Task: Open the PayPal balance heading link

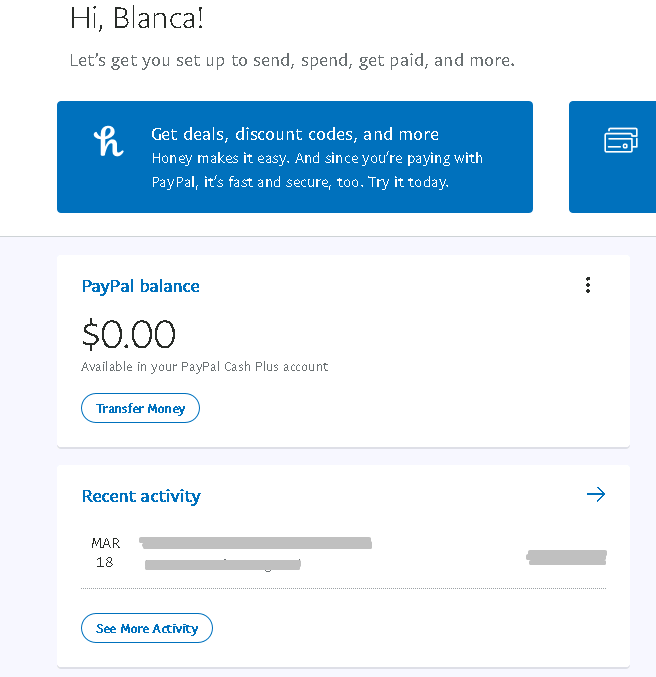Action: point(140,286)
